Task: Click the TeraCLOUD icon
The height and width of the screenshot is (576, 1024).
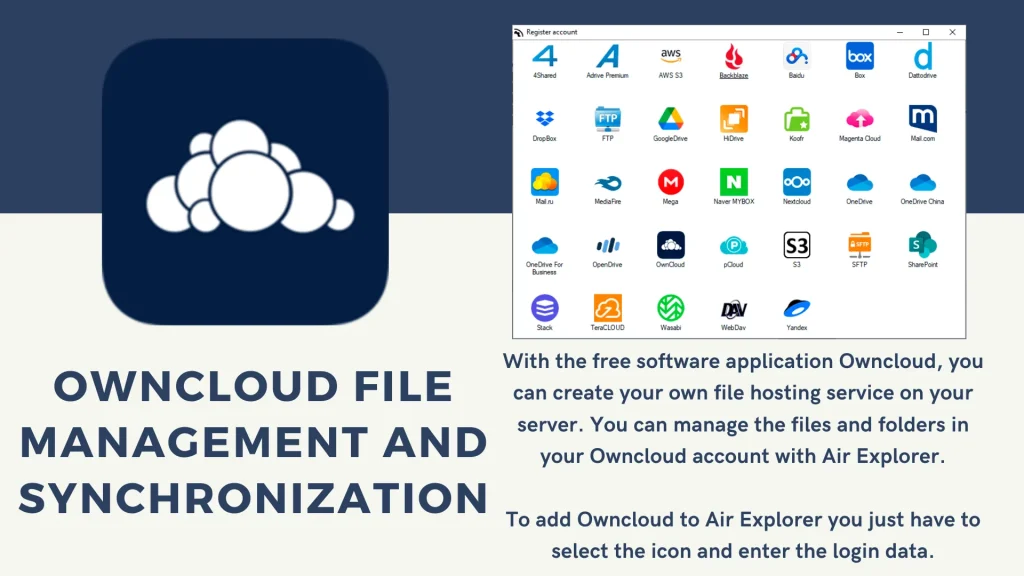Action: coord(607,308)
